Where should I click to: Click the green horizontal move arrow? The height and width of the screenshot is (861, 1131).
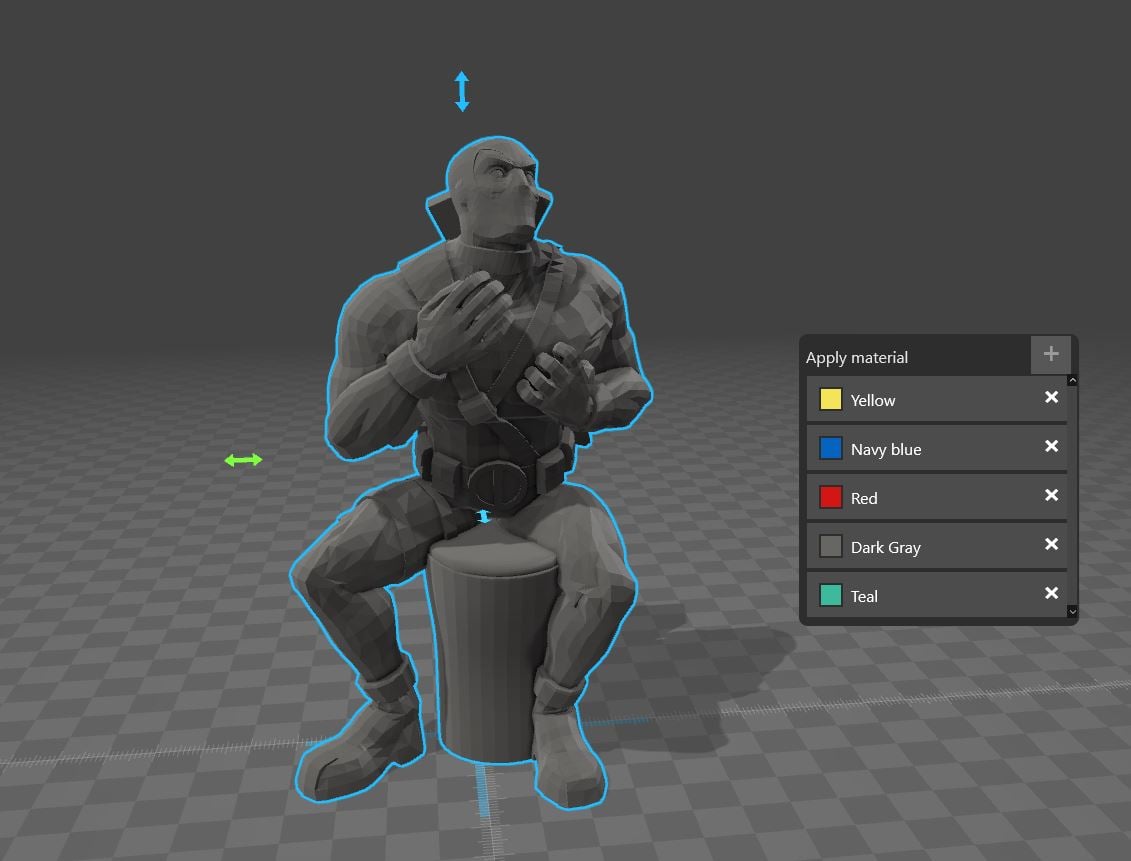click(x=243, y=460)
